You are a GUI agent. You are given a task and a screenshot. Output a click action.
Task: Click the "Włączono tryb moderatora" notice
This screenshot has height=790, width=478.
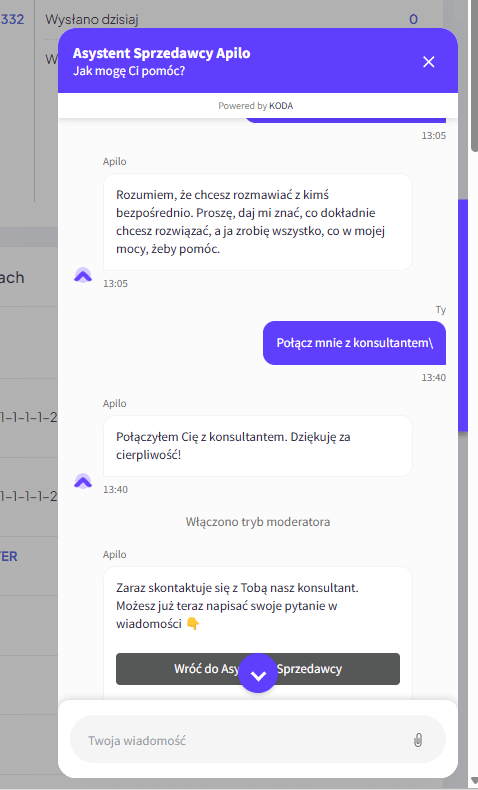click(x=258, y=521)
